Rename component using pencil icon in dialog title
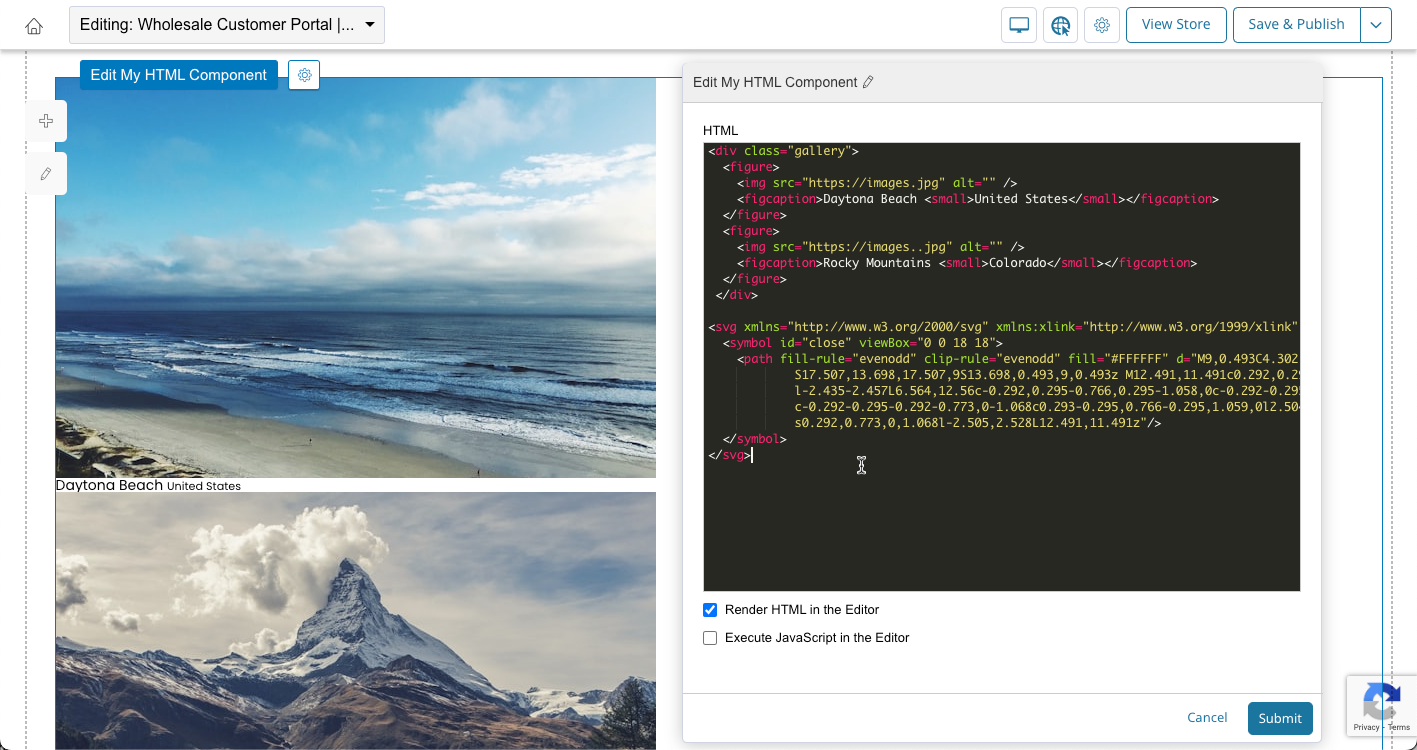 (868, 82)
